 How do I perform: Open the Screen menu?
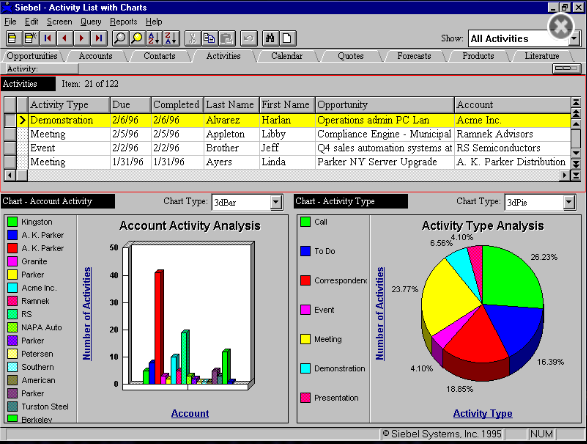(x=59, y=22)
